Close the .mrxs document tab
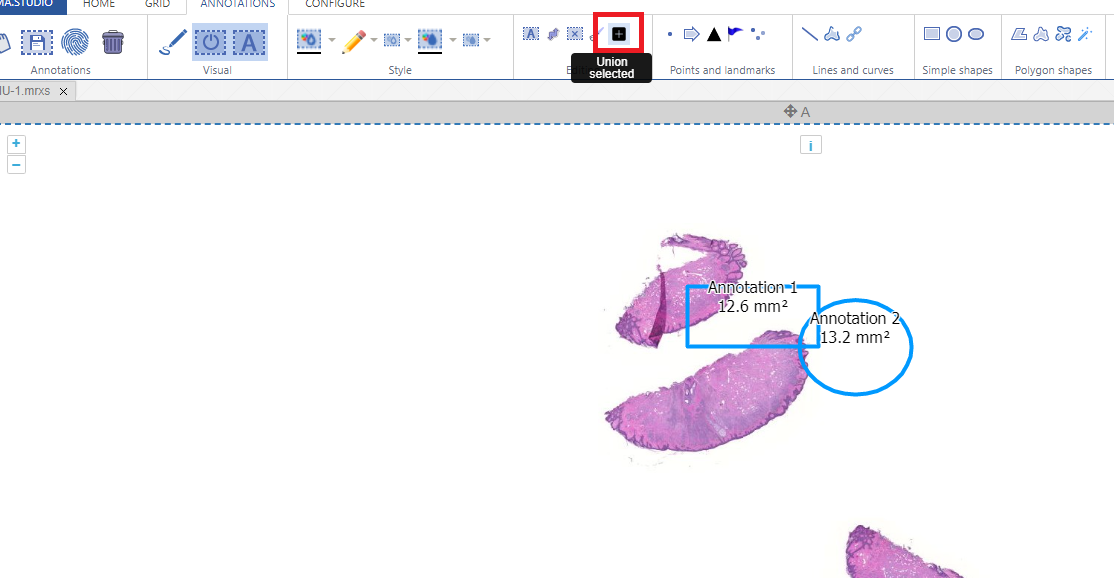Image resolution: width=1114 pixels, height=578 pixels. (x=63, y=91)
